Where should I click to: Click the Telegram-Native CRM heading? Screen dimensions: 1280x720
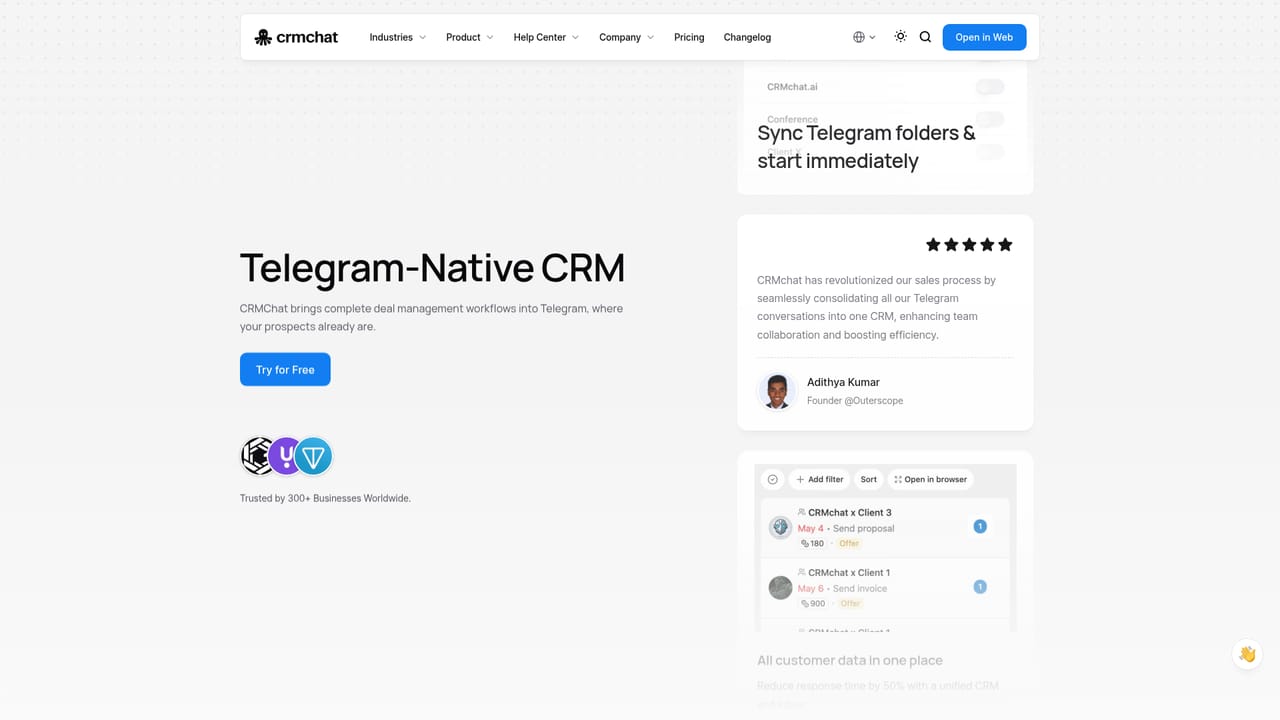click(x=432, y=268)
